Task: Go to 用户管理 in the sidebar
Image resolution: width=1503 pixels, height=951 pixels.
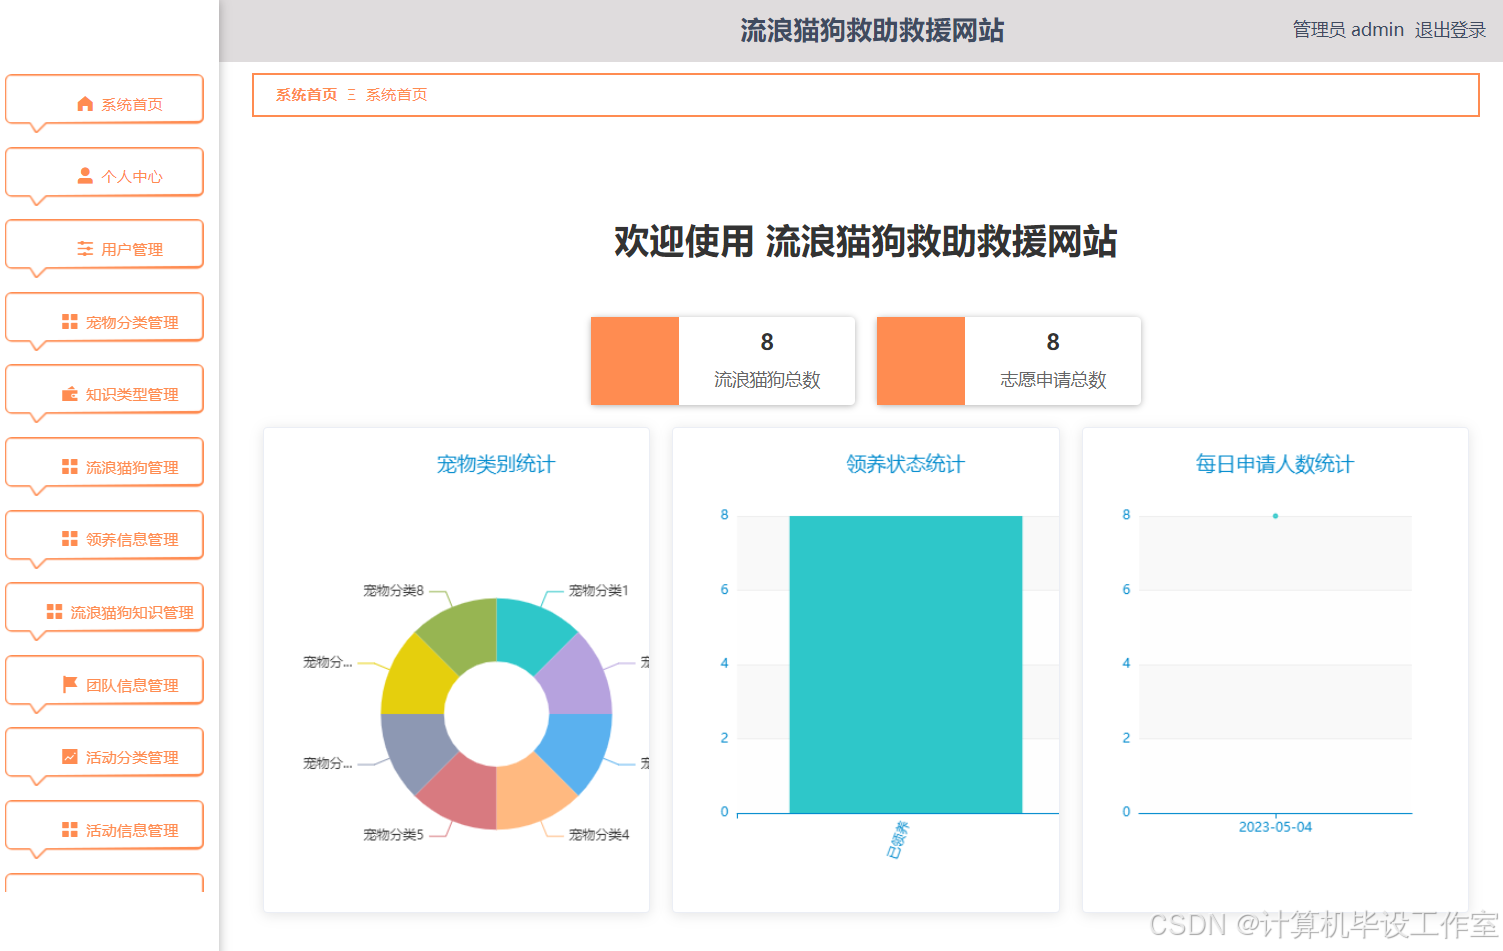Action: point(104,246)
